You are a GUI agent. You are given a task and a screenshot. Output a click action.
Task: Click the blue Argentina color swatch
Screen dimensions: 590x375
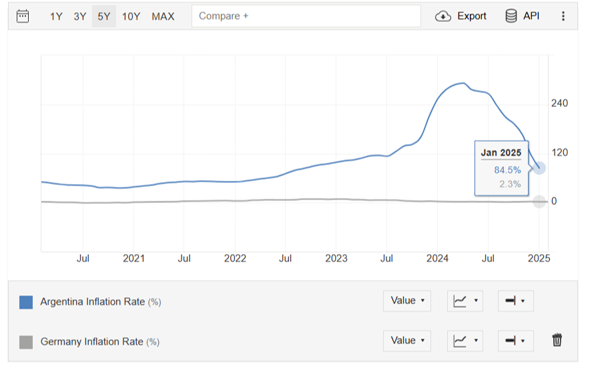click(x=26, y=302)
